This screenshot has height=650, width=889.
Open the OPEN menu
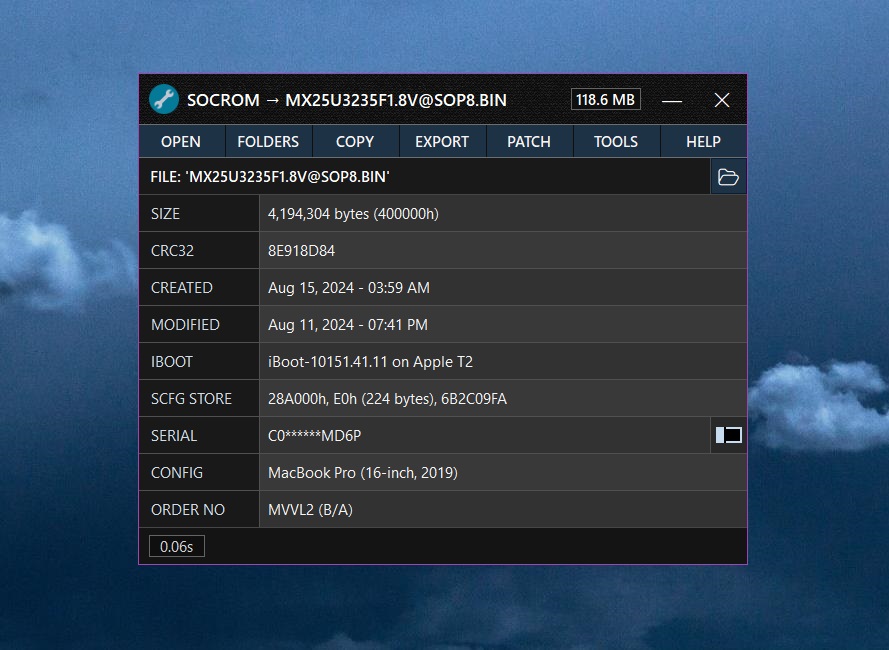(x=181, y=141)
